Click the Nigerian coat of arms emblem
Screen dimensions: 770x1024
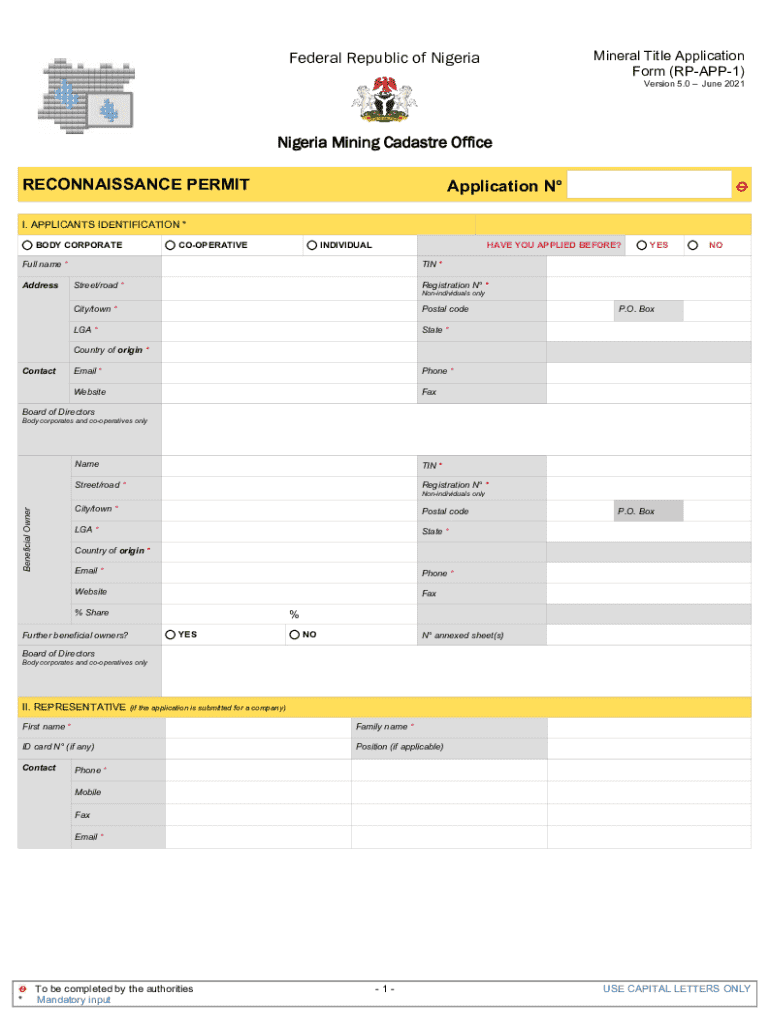click(384, 99)
